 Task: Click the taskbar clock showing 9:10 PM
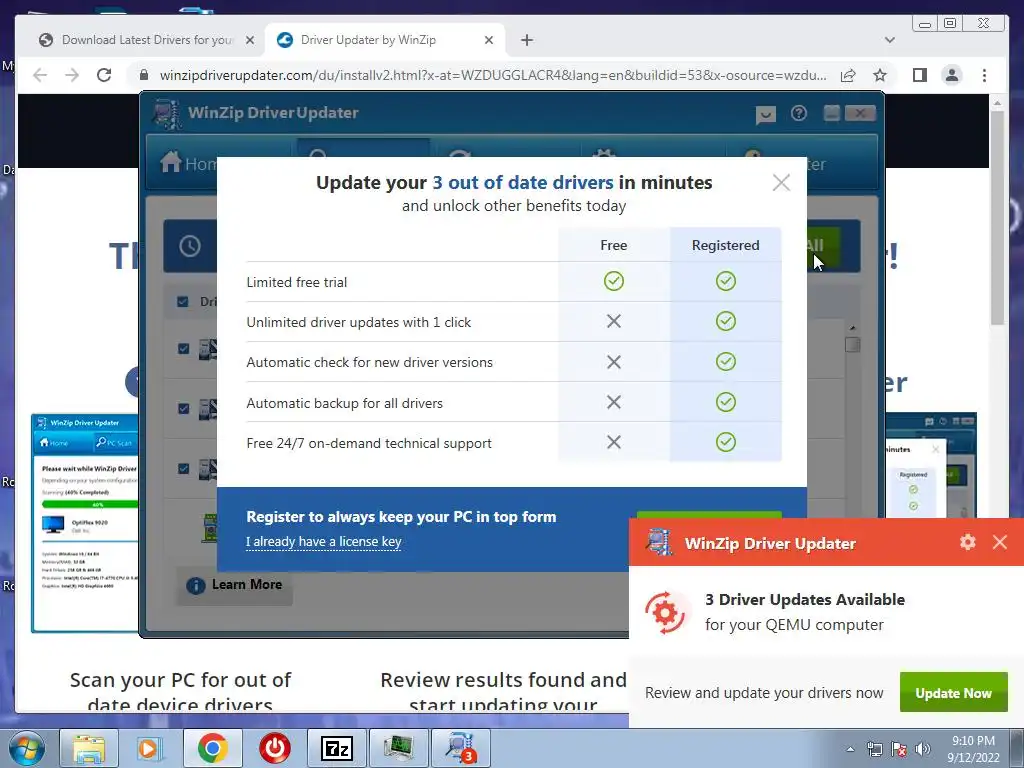pyautogui.click(x=973, y=748)
